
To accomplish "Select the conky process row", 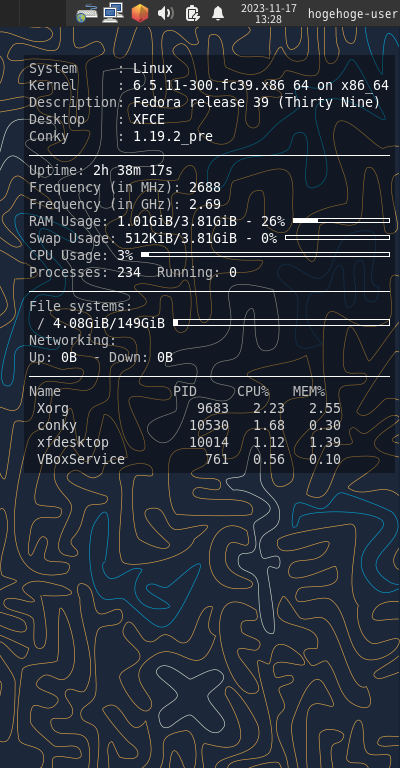I will click(x=185, y=426).
